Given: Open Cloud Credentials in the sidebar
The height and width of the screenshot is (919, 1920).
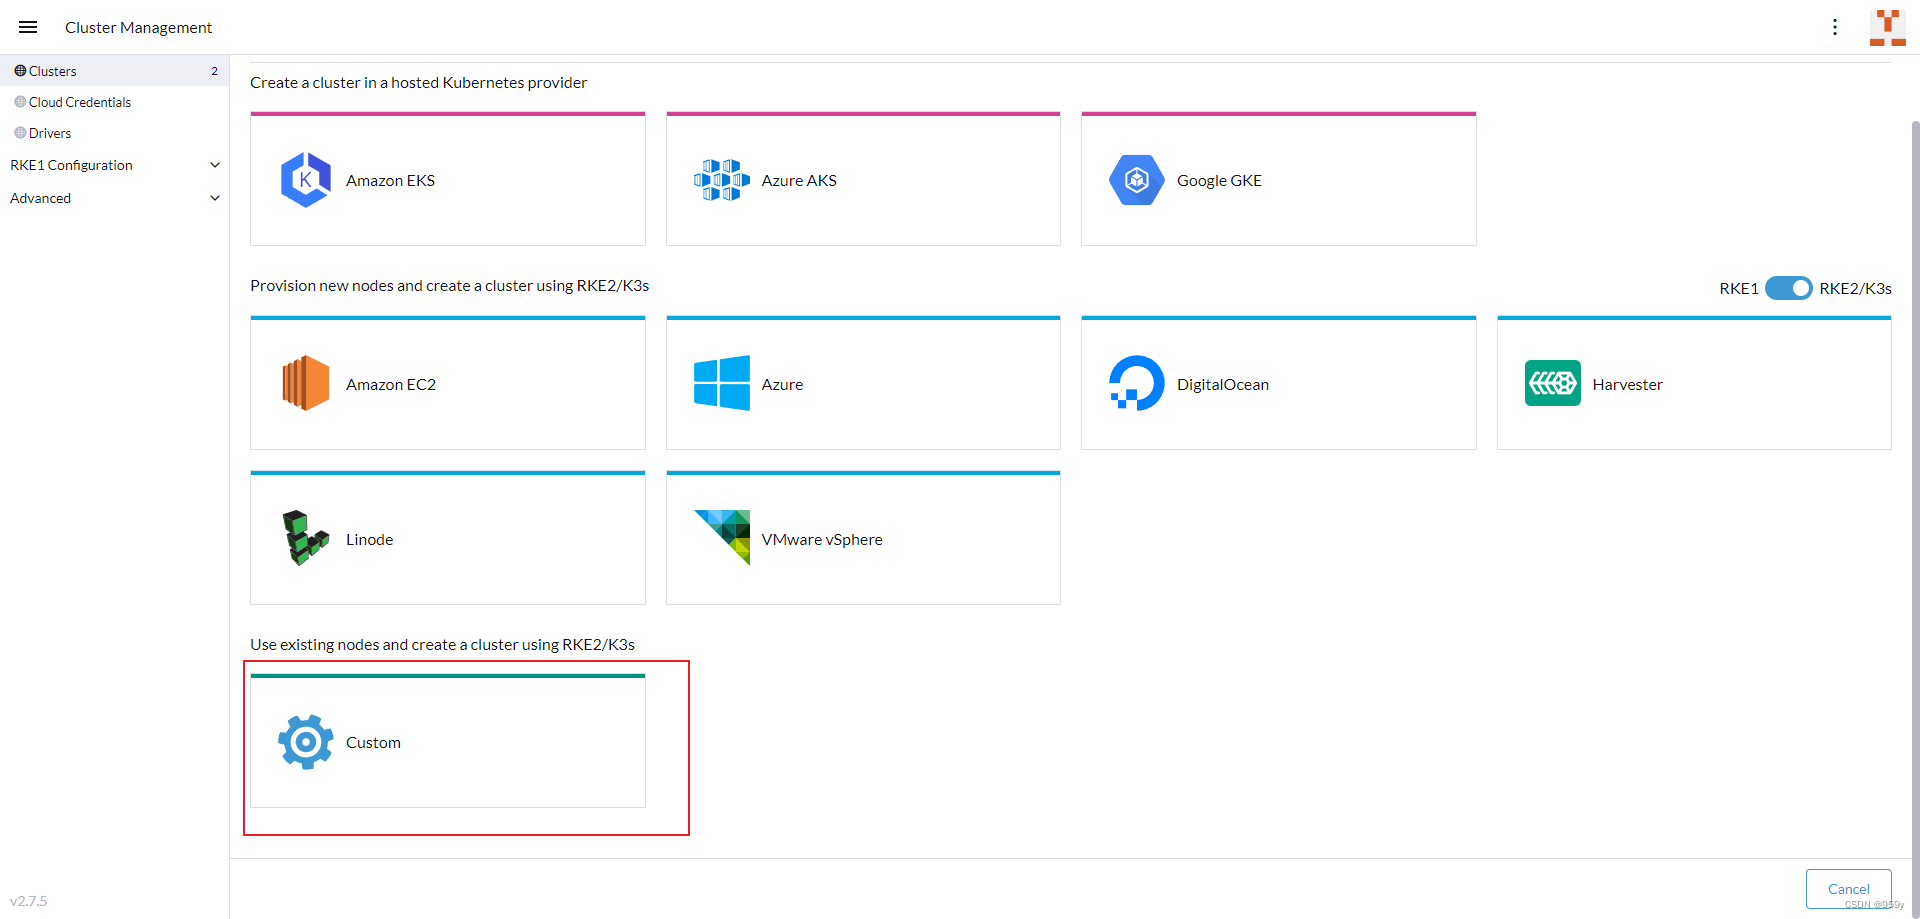Looking at the screenshot, I should tap(114, 102).
